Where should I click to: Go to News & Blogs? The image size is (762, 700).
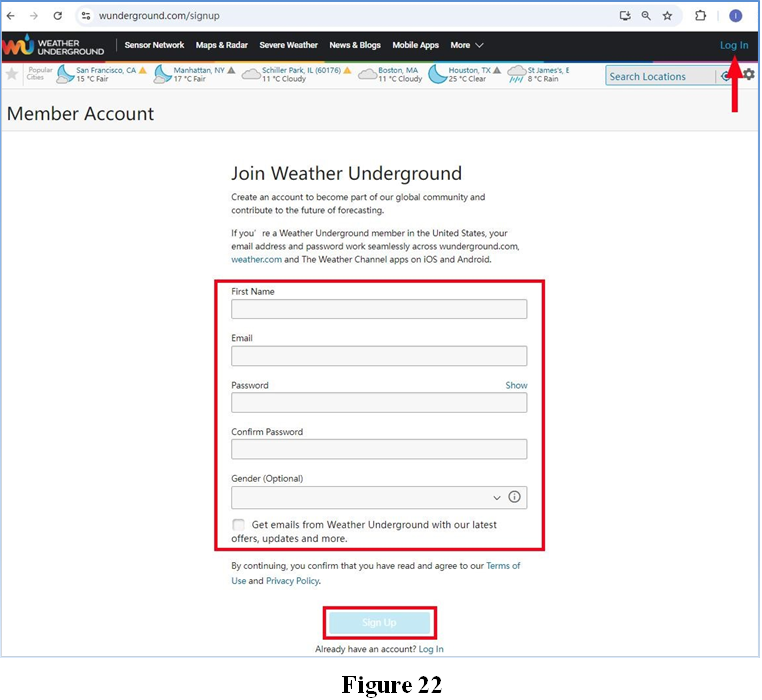click(x=355, y=45)
